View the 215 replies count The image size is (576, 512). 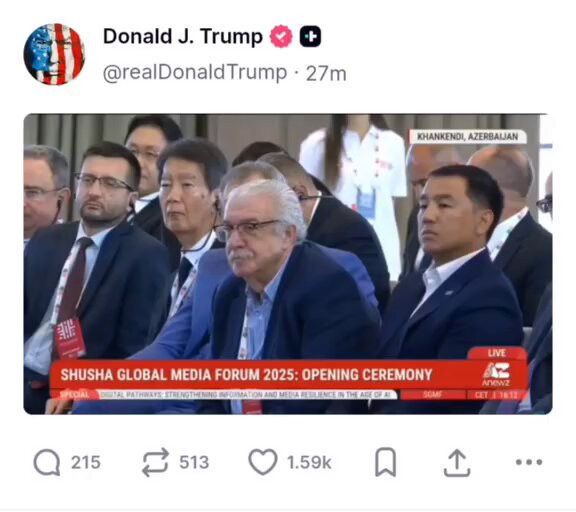coord(86,462)
